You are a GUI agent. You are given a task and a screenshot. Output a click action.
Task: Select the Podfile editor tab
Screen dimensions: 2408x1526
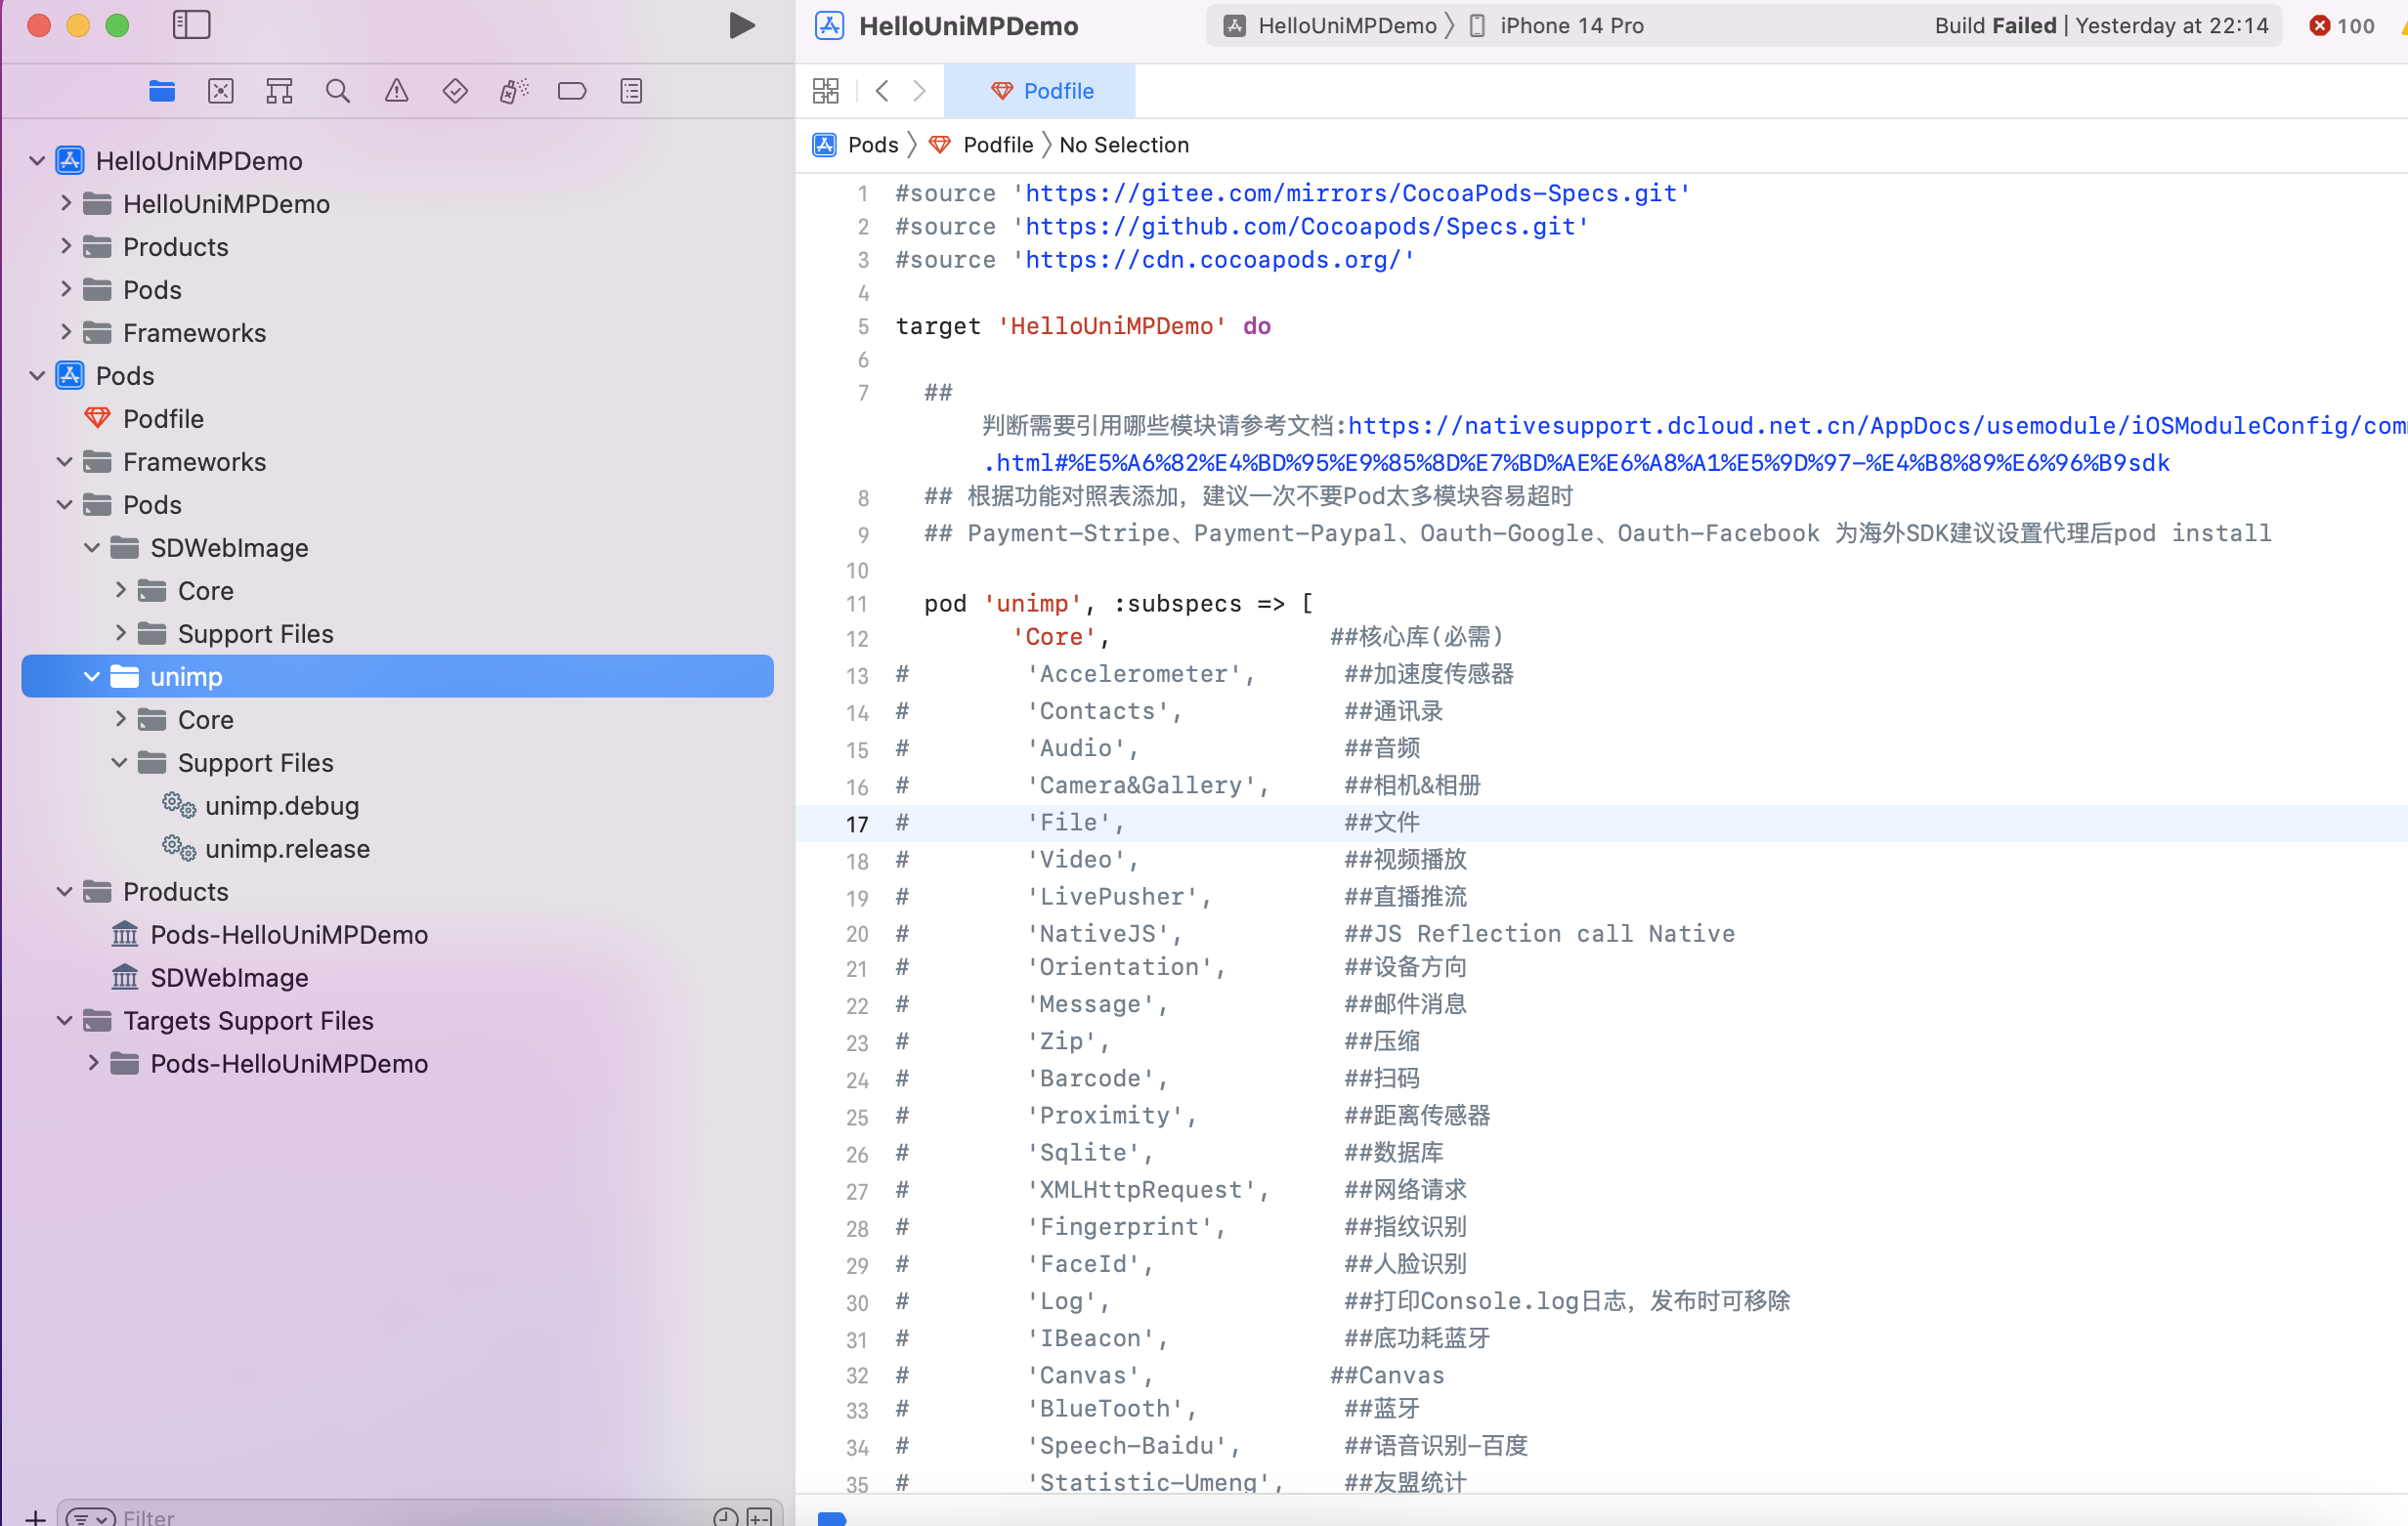pos(1040,91)
